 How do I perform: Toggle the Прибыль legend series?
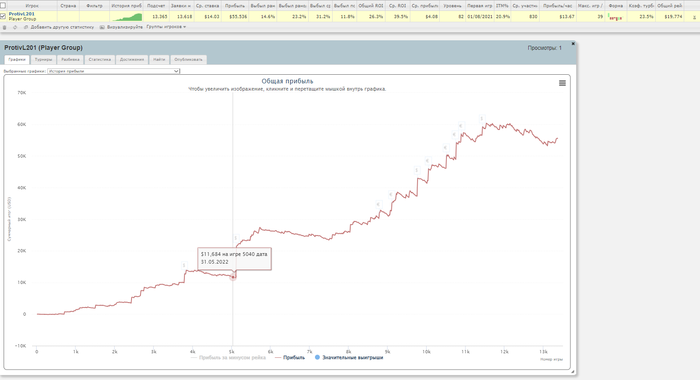290,357
